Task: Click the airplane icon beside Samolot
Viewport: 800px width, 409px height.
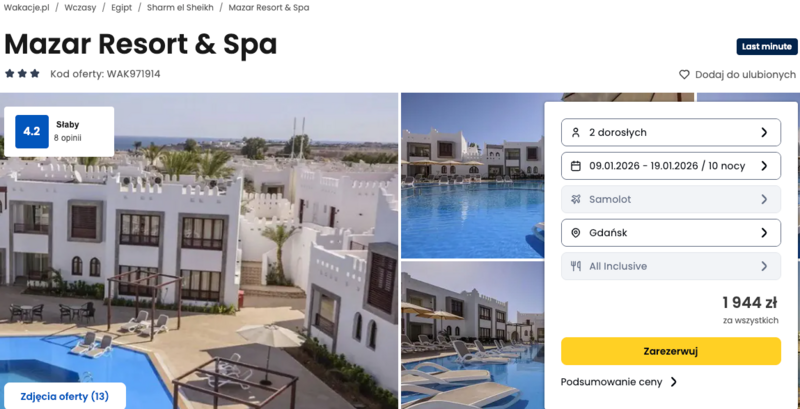Action: coord(576,199)
